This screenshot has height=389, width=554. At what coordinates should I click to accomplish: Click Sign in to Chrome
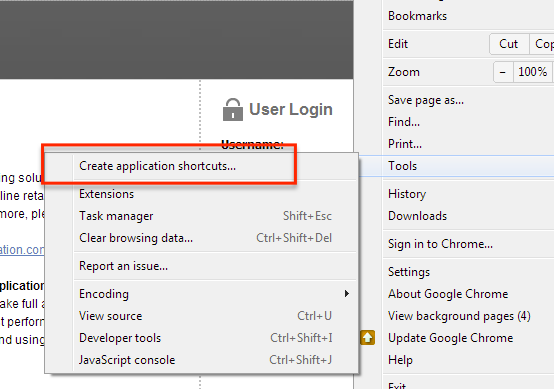pos(468,244)
